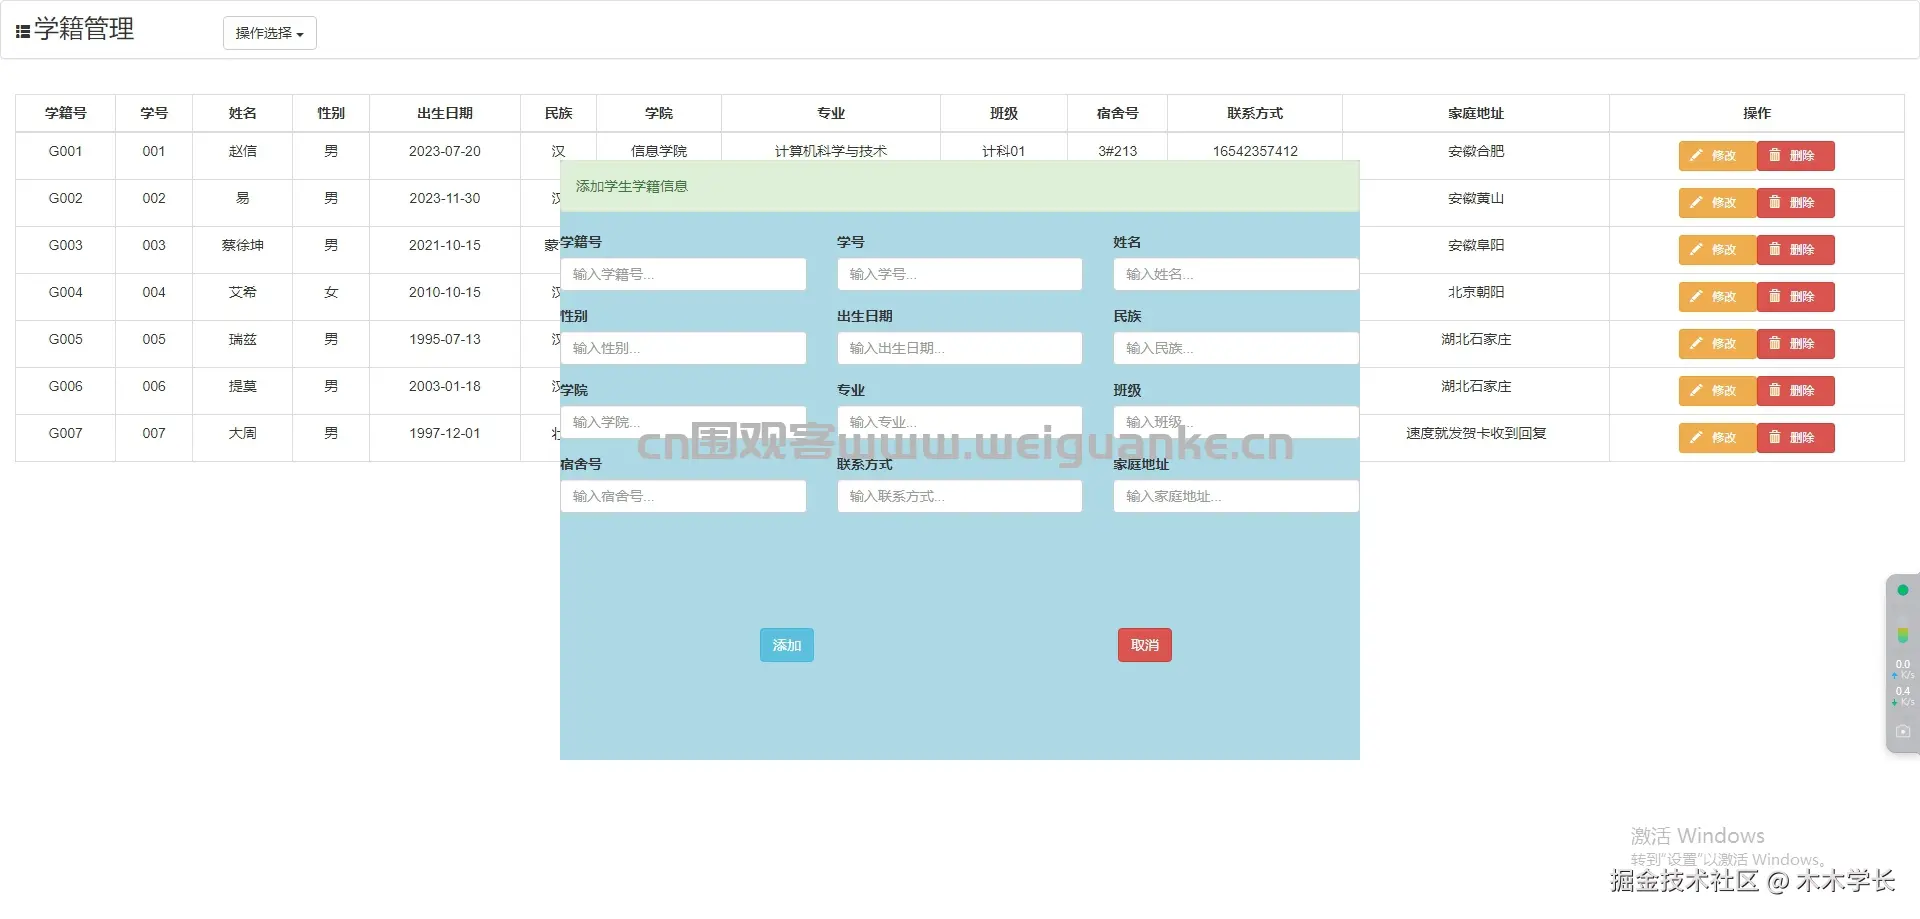Screen dimensions: 1920x919
Task: Edit student G005 瑞兹 with 修改
Action: (1717, 344)
